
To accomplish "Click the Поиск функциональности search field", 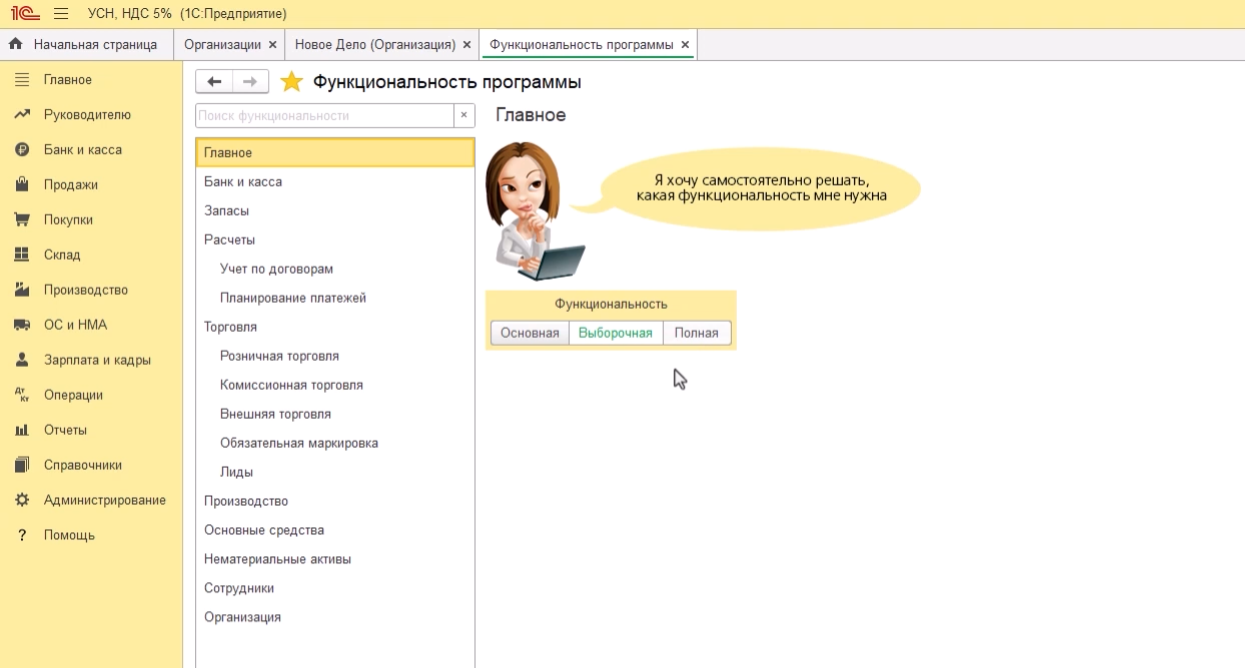I will point(324,116).
